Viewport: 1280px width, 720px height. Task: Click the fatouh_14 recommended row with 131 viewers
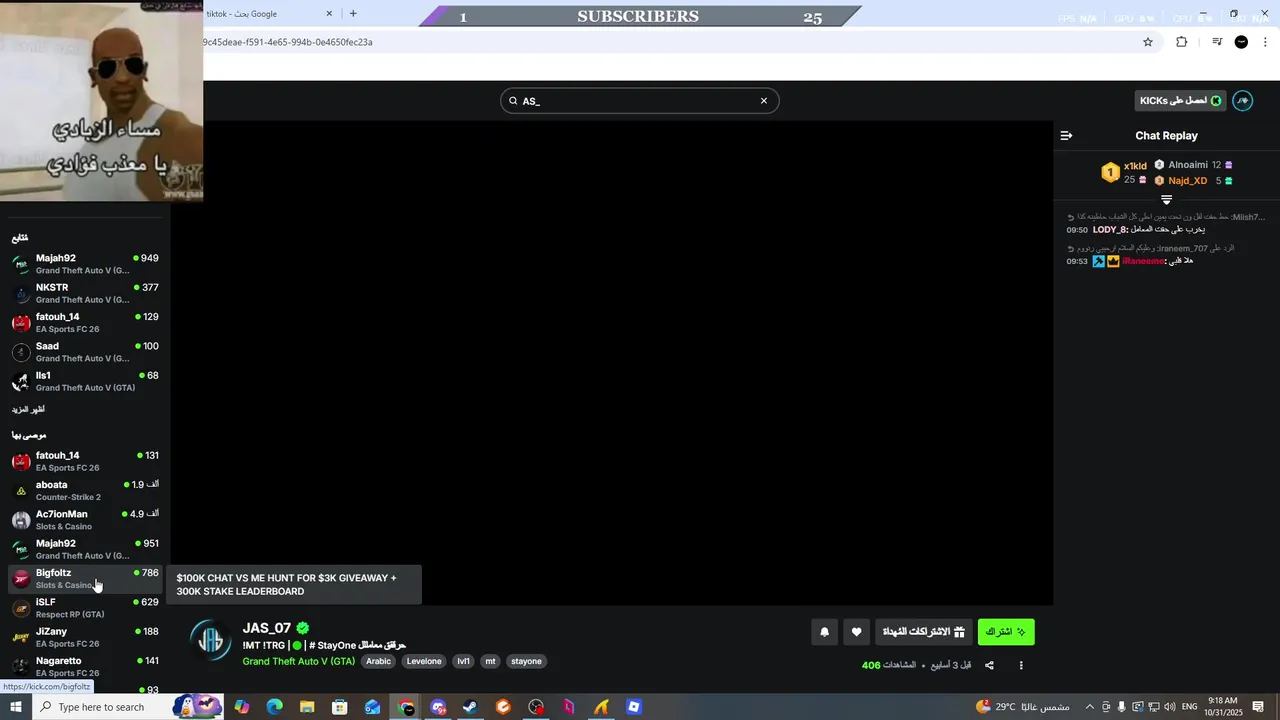tap(85, 461)
